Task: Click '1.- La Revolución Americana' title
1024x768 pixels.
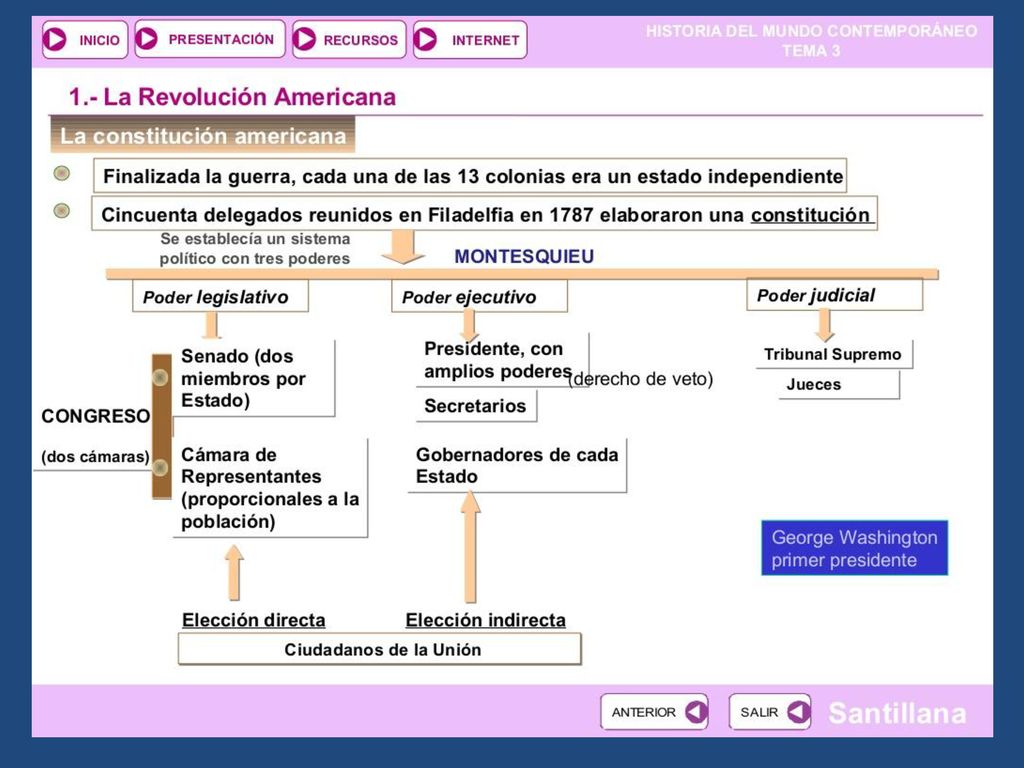Action: [x=232, y=97]
